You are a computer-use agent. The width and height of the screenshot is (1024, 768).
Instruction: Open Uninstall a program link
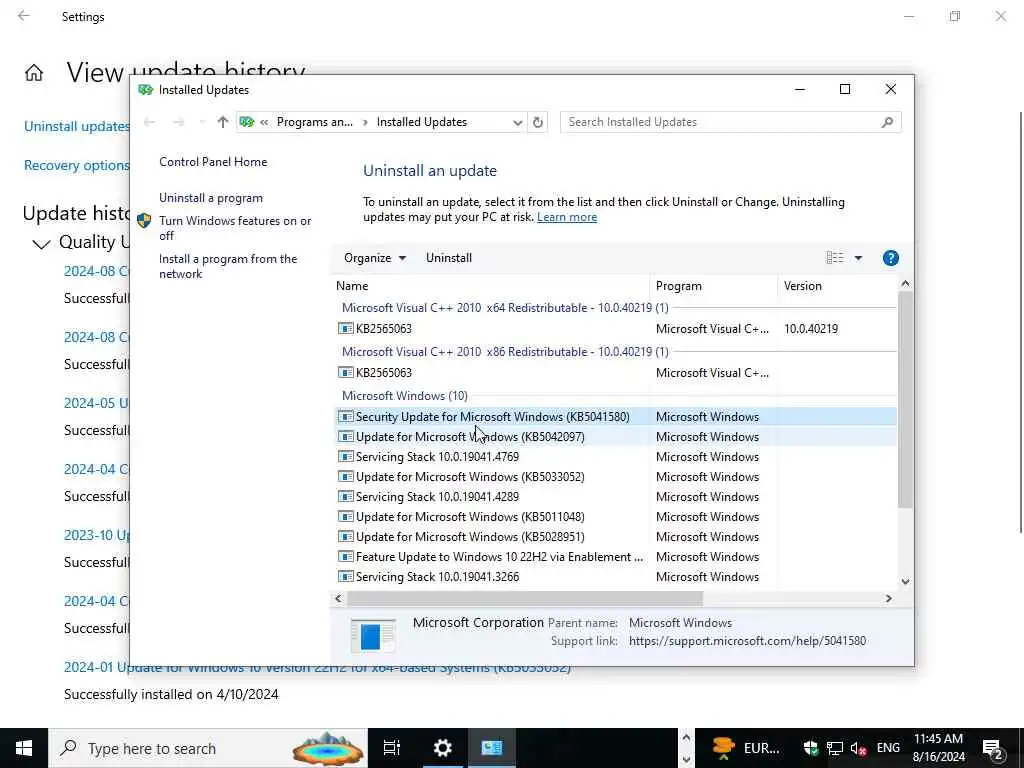pyautogui.click(x=211, y=198)
